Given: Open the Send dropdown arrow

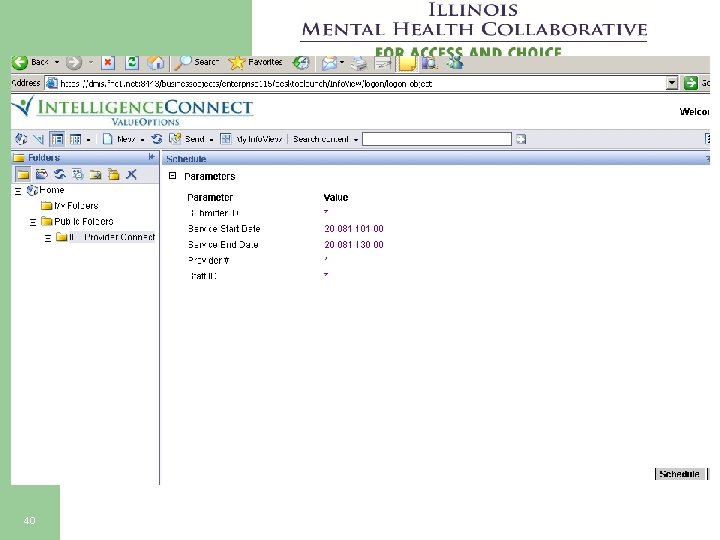Looking at the screenshot, I should (x=211, y=140).
